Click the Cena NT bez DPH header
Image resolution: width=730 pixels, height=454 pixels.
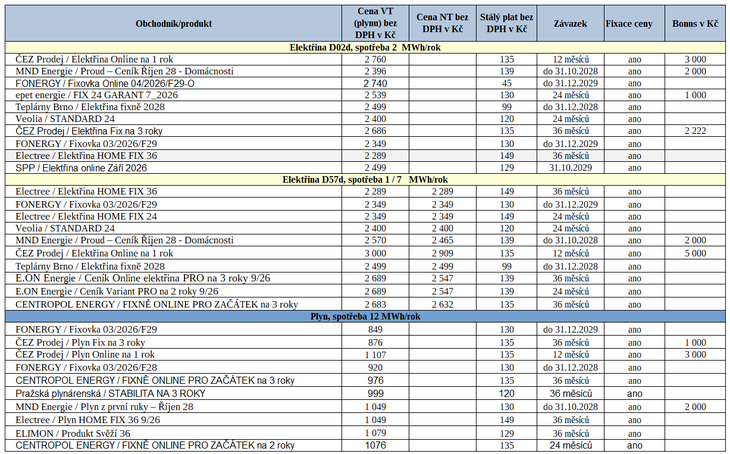(x=442, y=24)
